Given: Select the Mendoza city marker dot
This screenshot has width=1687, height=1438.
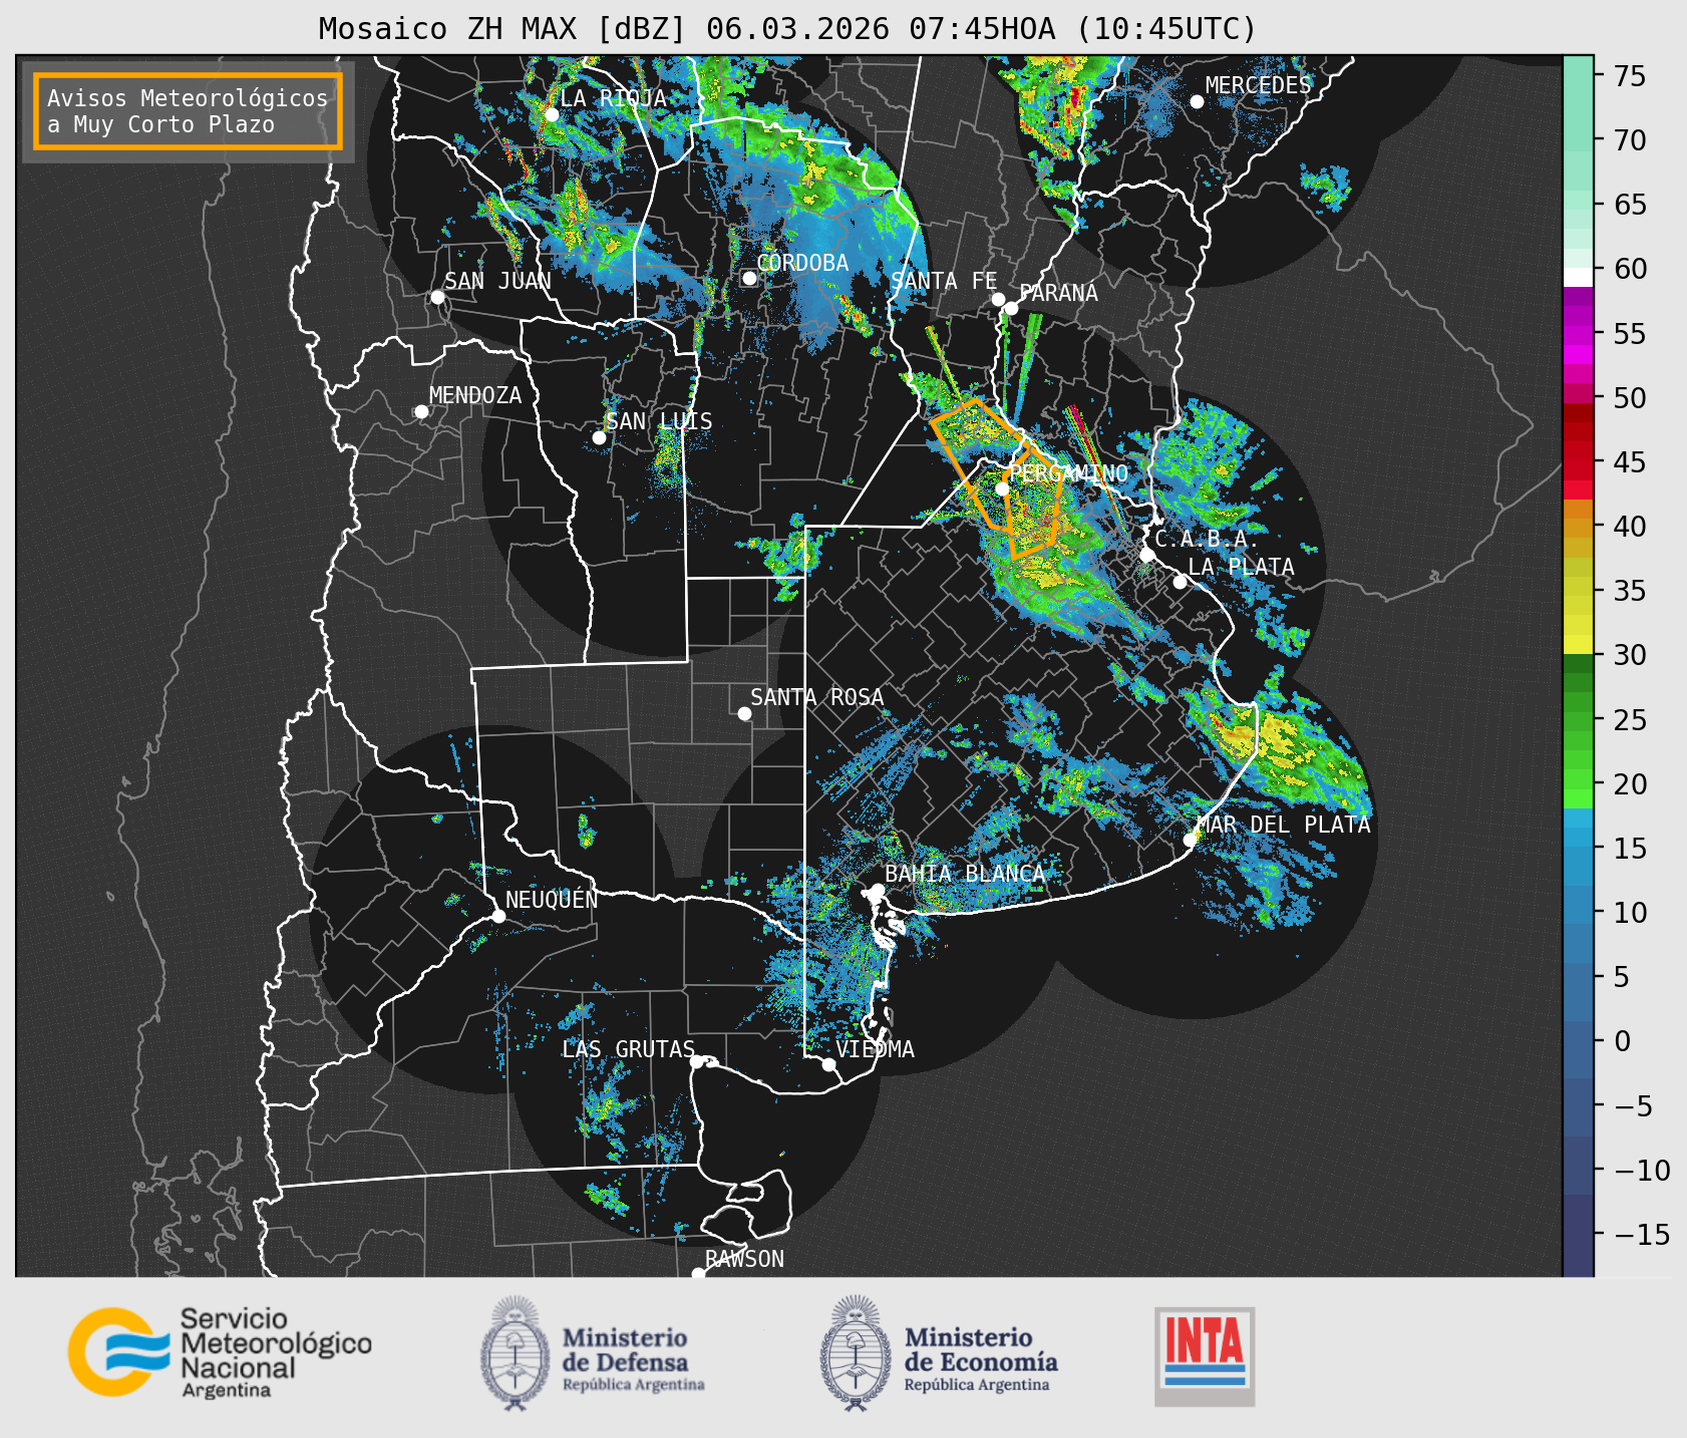Looking at the screenshot, I should point(421,412).
